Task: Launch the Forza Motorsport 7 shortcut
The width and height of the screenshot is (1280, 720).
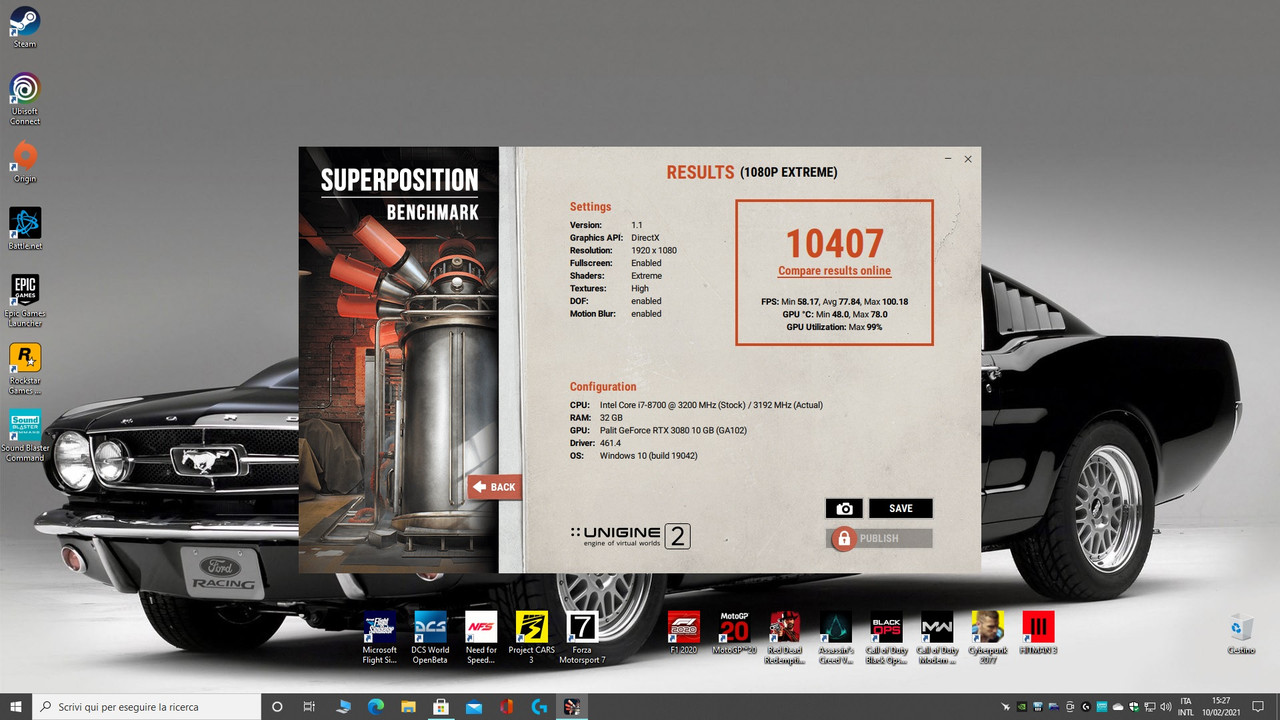Action: (582, 638)
